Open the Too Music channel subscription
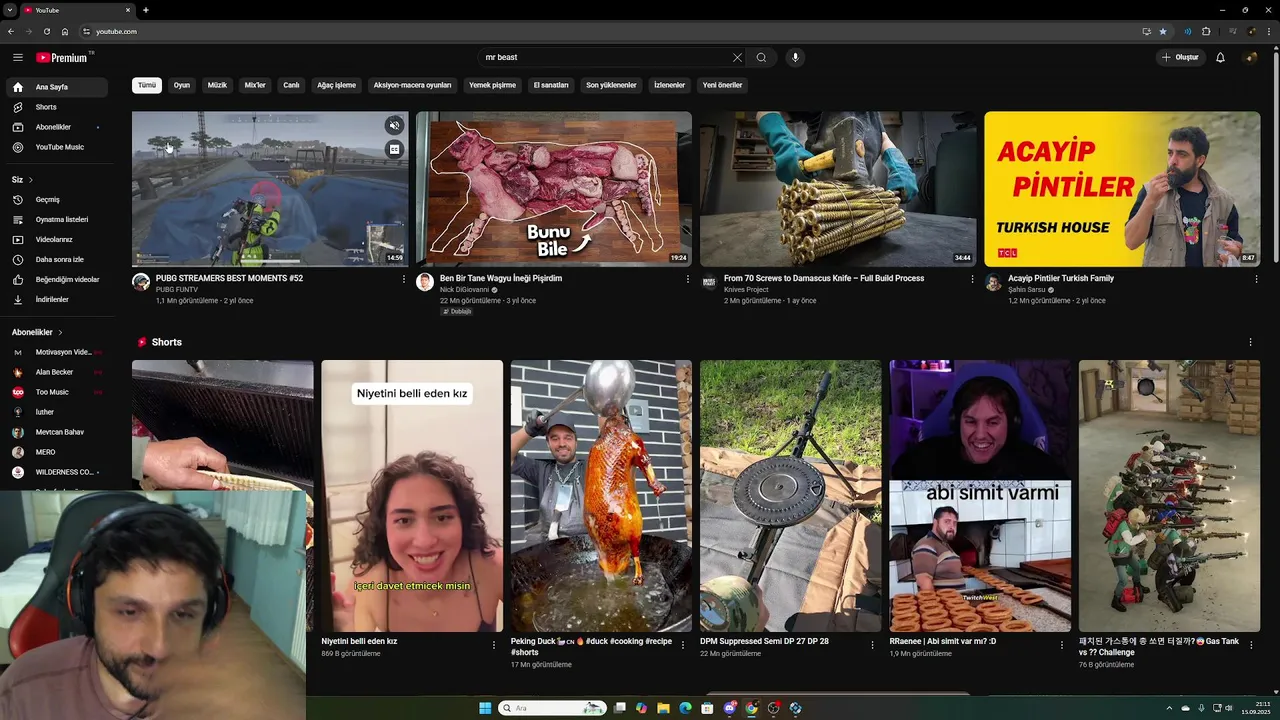 (57, 392)
